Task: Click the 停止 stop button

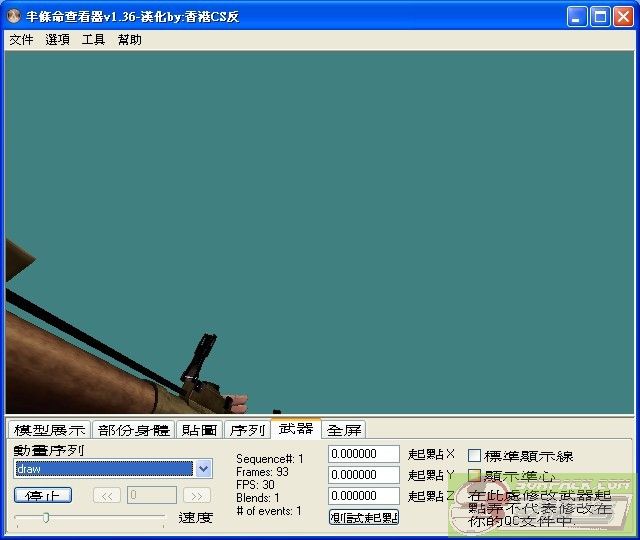Action: click(x=43, y=496)
